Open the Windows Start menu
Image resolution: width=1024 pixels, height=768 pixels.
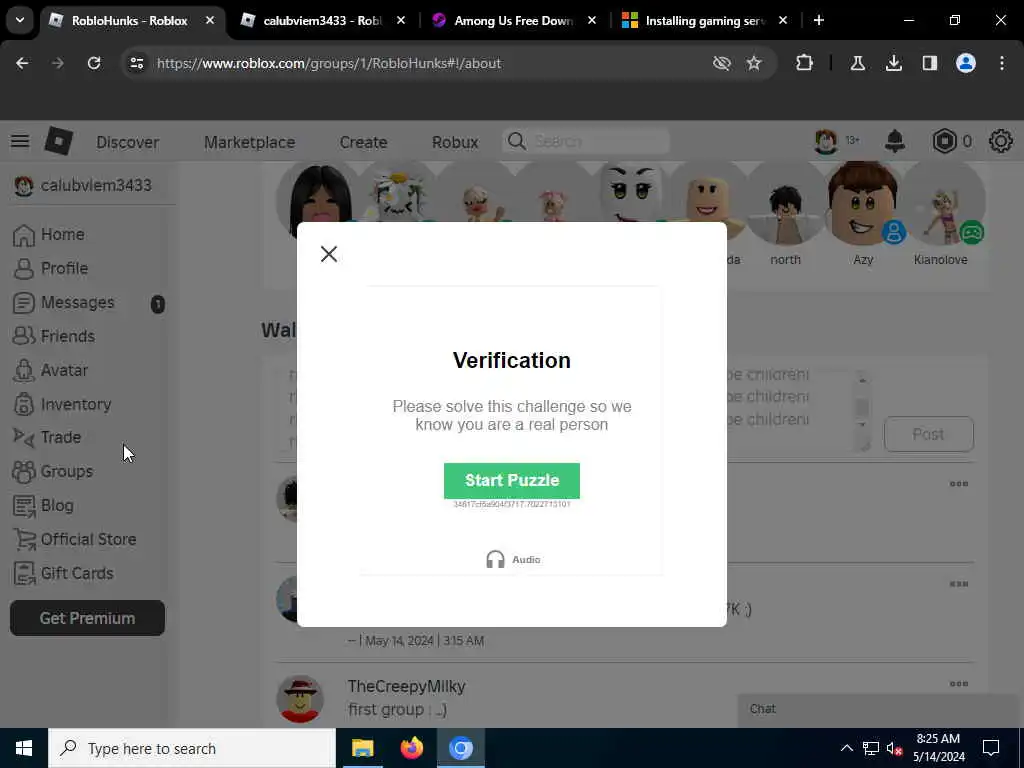tap(24, 748)
